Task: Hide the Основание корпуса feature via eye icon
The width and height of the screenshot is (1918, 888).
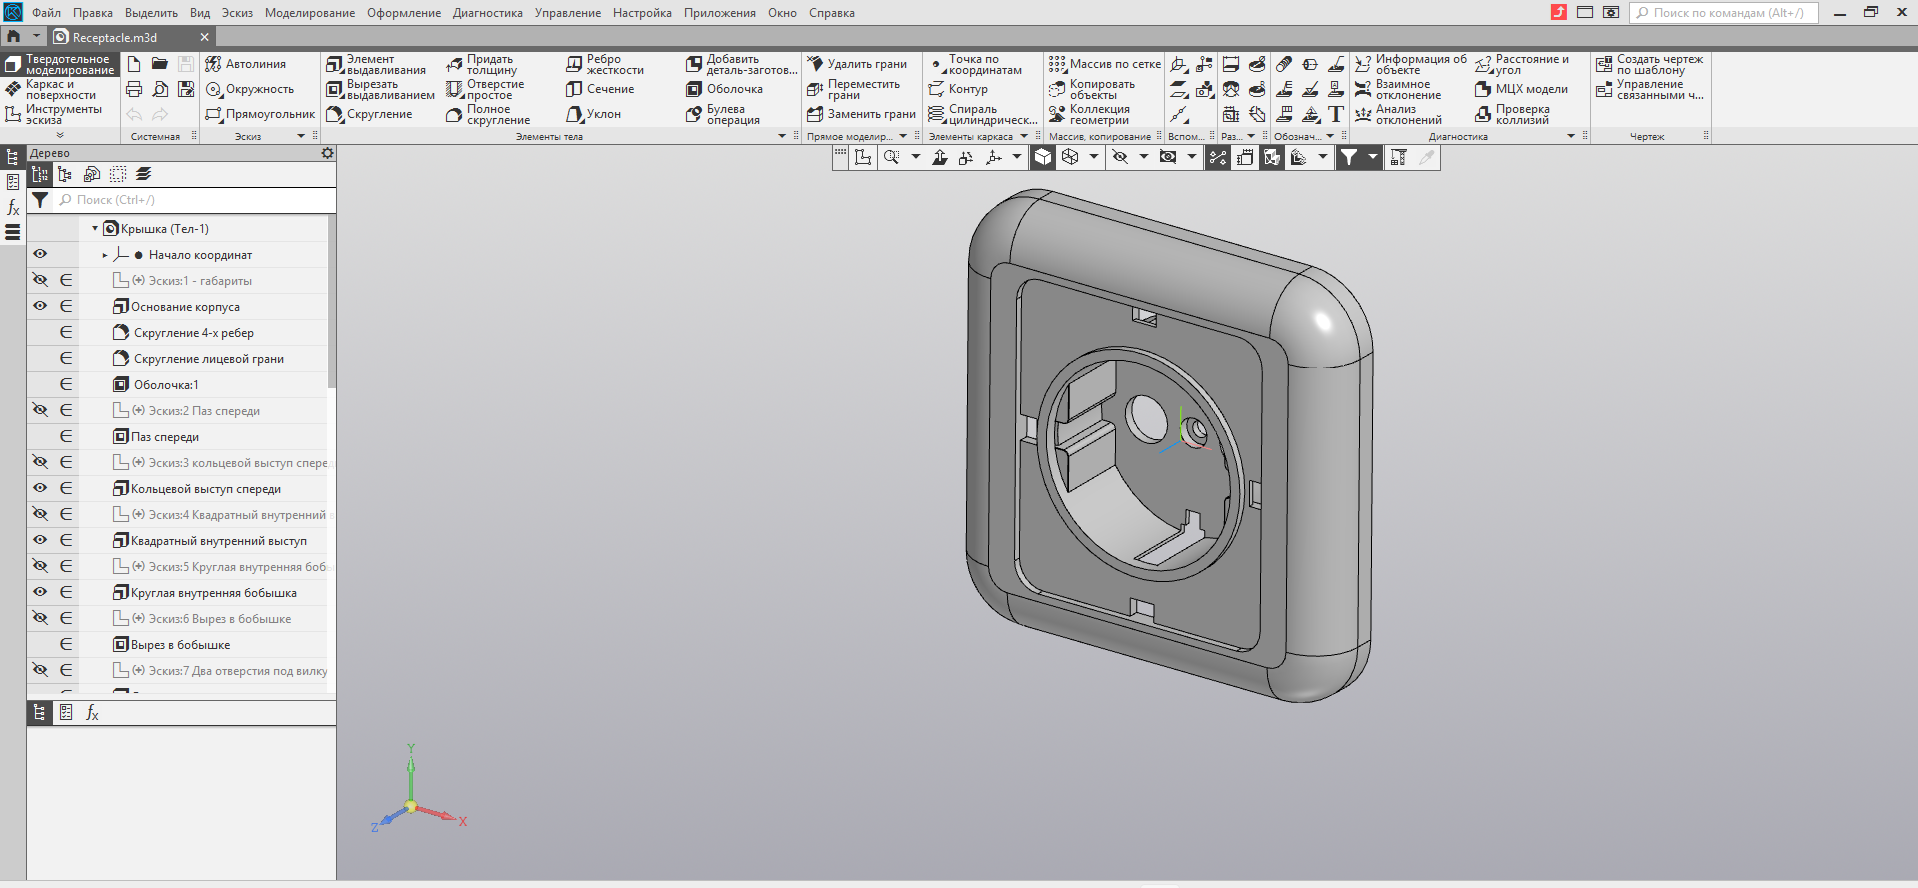Action: [x=40, y=306]
